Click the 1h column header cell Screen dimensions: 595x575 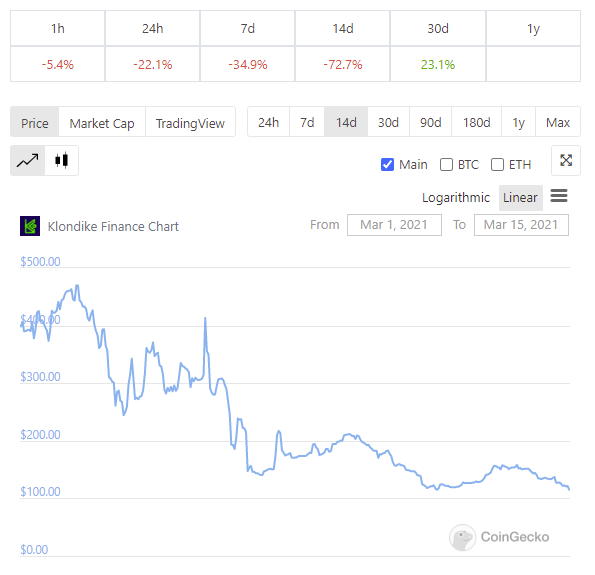click(x=58, y=28)
